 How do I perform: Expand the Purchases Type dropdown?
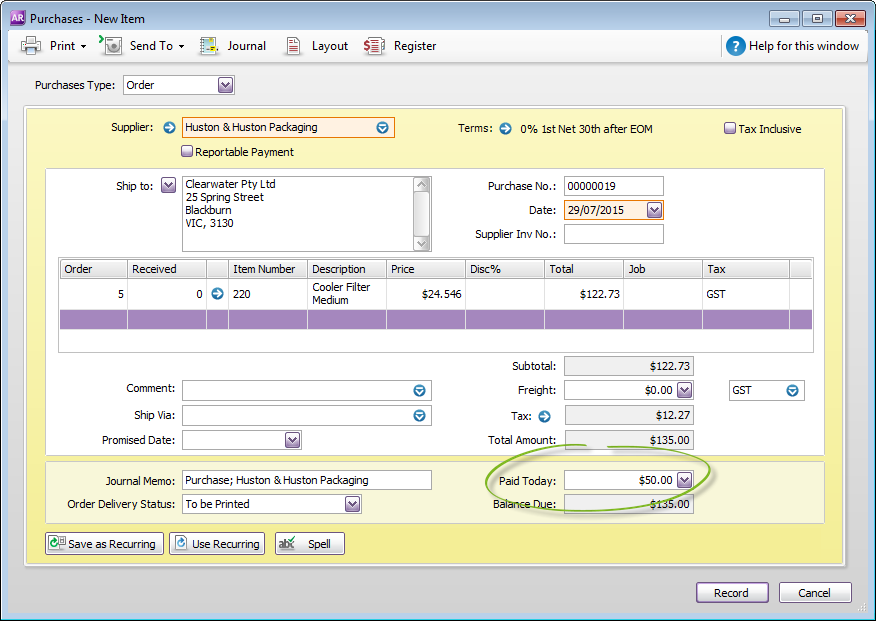[225, 85]
